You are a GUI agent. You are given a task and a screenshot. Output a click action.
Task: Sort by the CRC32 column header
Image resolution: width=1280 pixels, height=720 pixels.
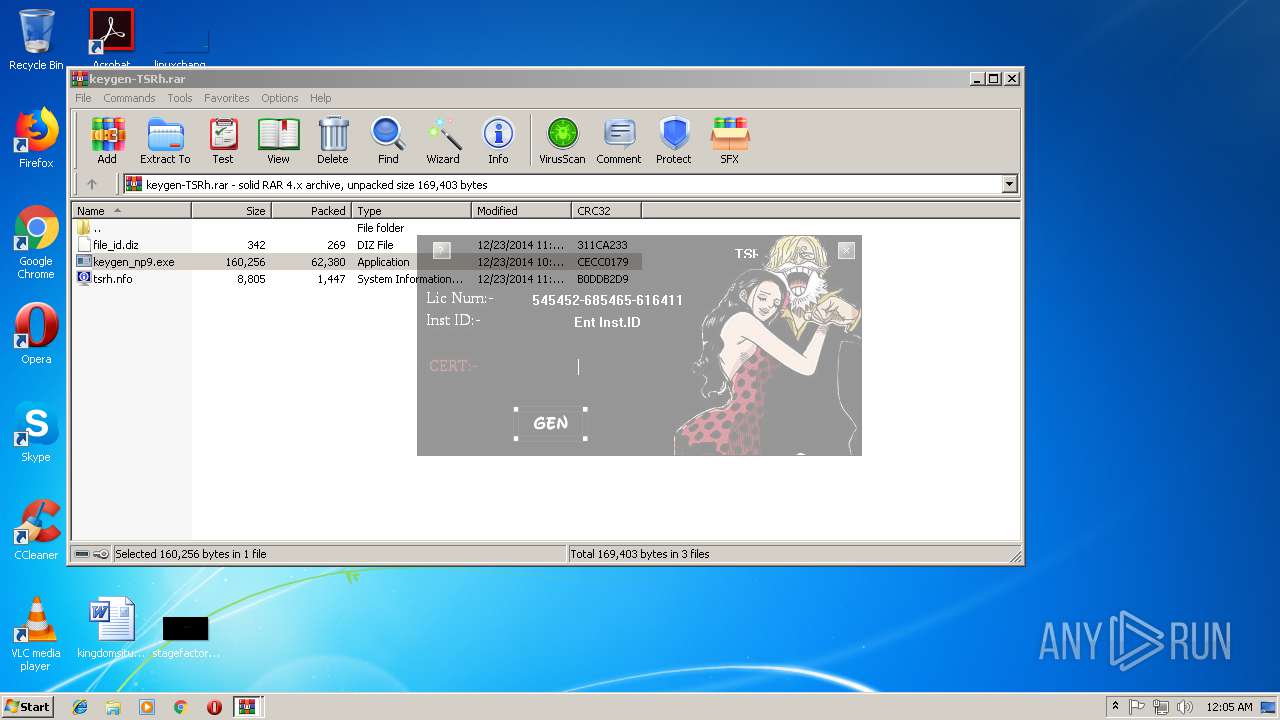coord(607,211)
